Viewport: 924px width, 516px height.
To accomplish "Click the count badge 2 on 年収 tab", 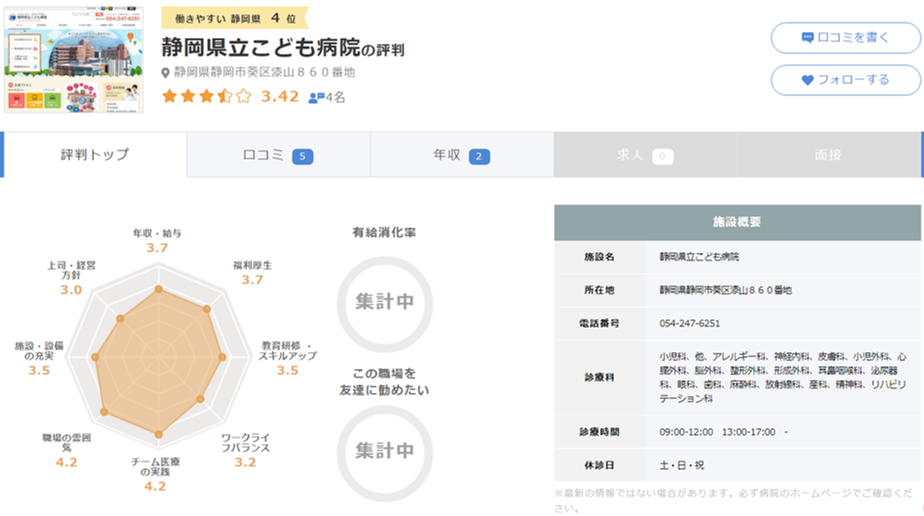I will [479, 157].
